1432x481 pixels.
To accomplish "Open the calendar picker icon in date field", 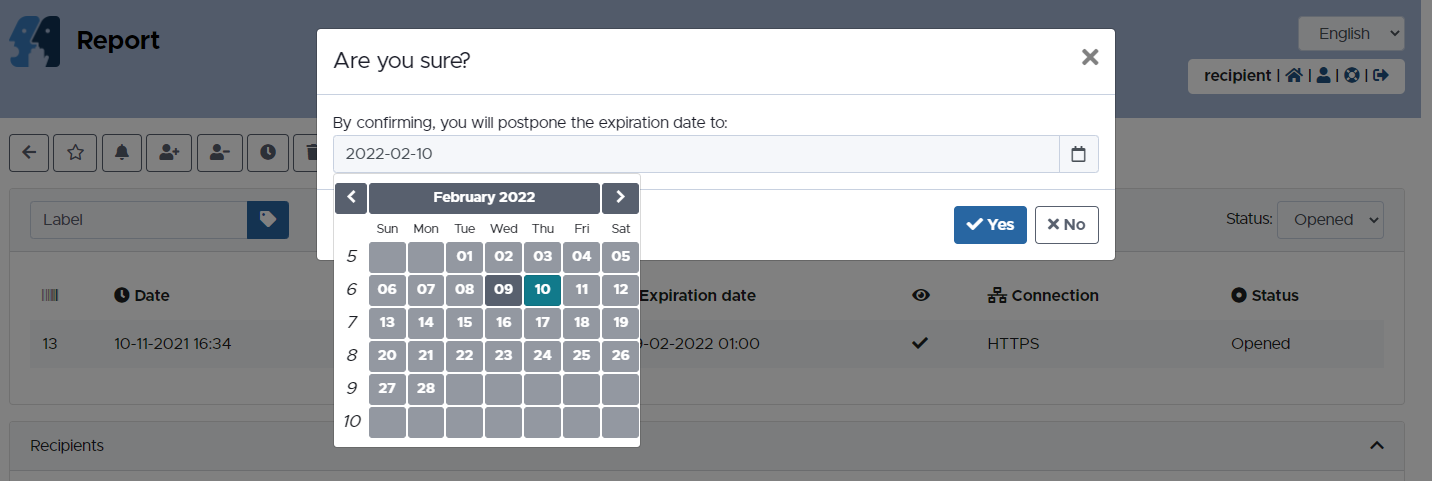I will (1078, 154).
